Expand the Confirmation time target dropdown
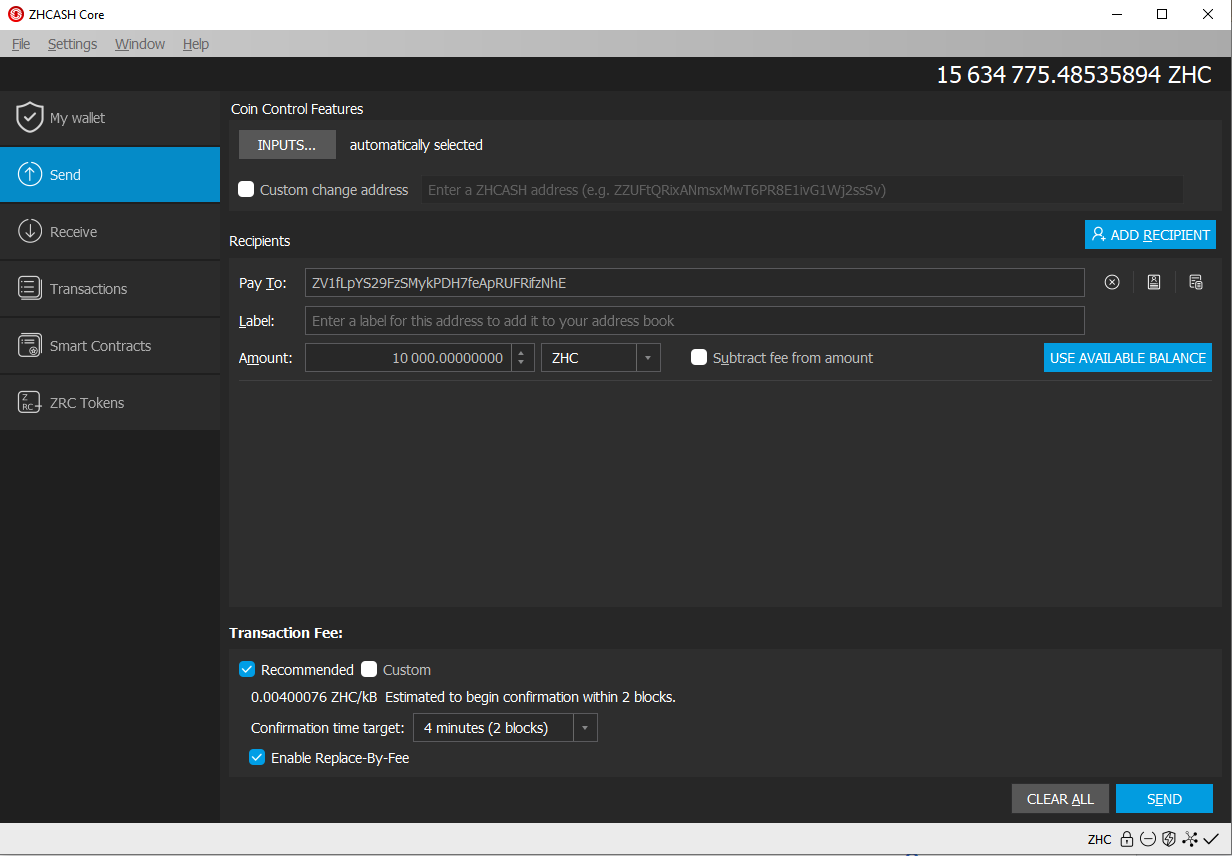1232x856 pixels. coord(505,728)
